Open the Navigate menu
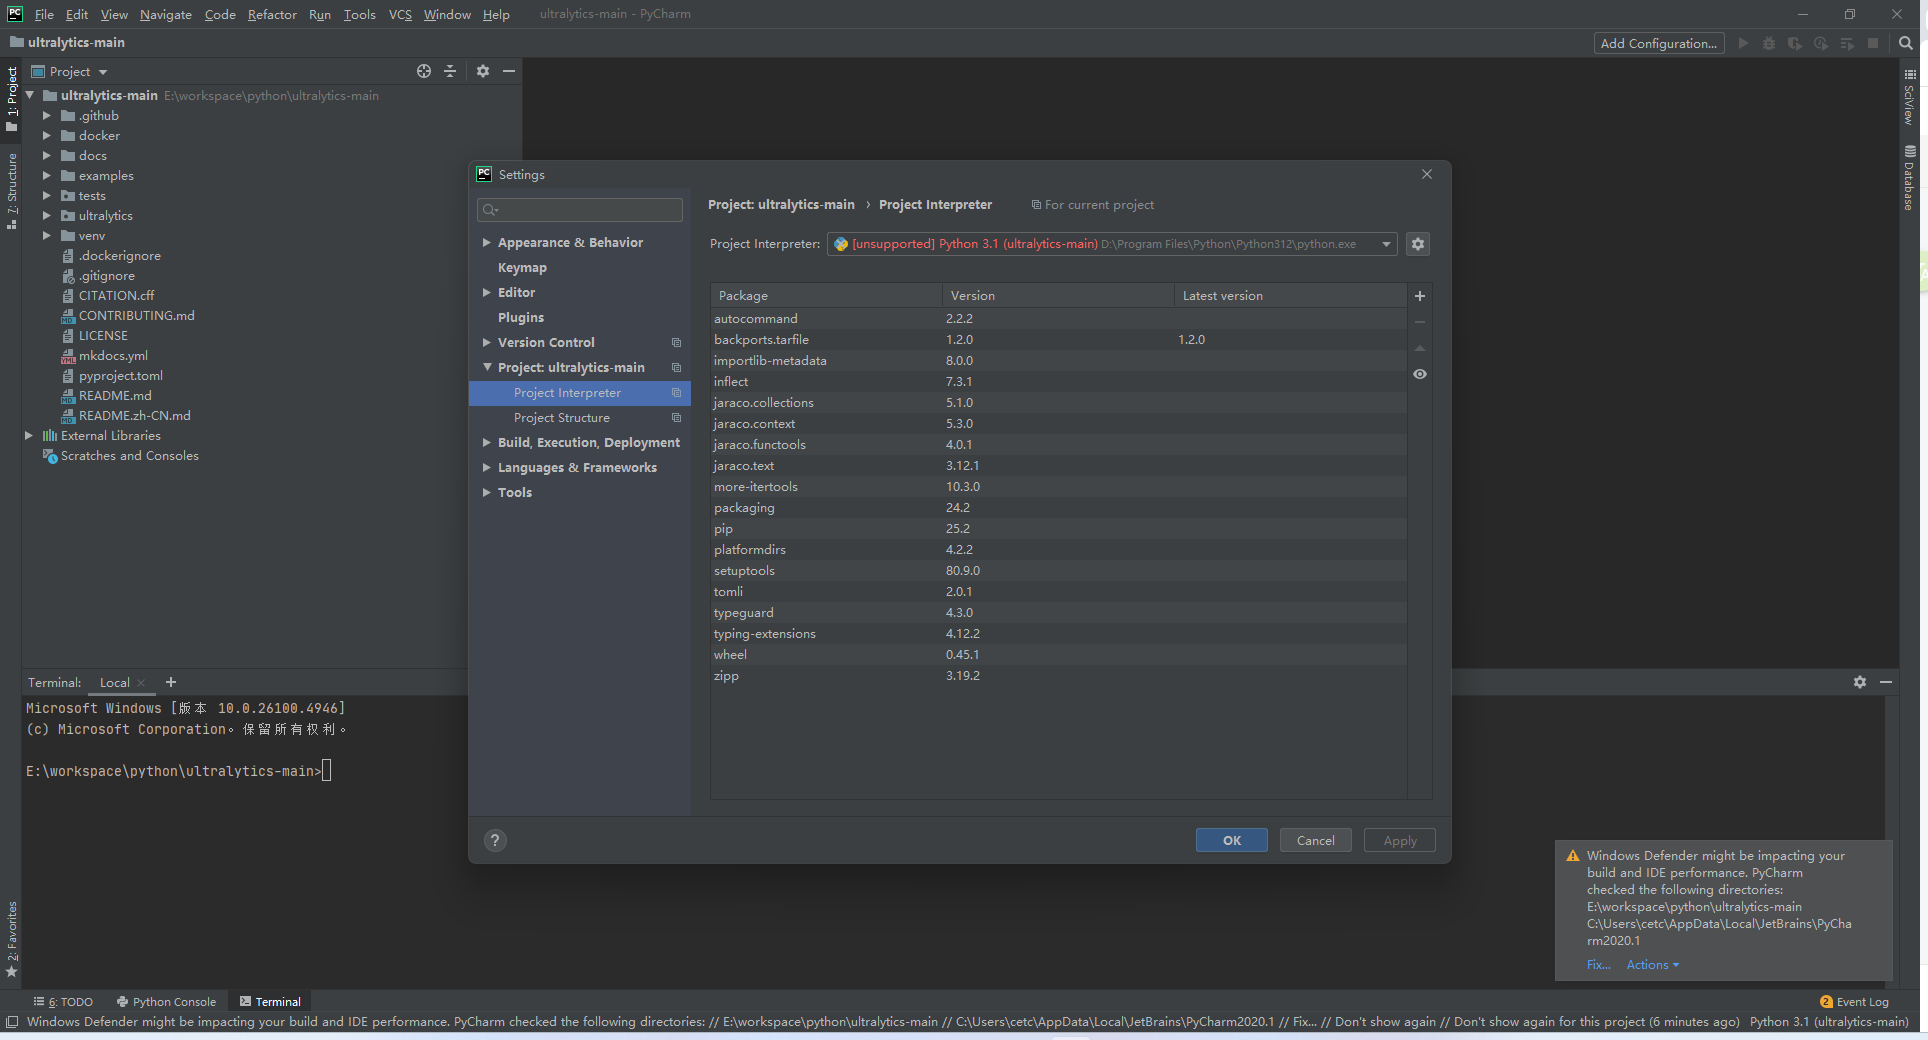This screenshot has height=1040, width=1928. (165, 14)
